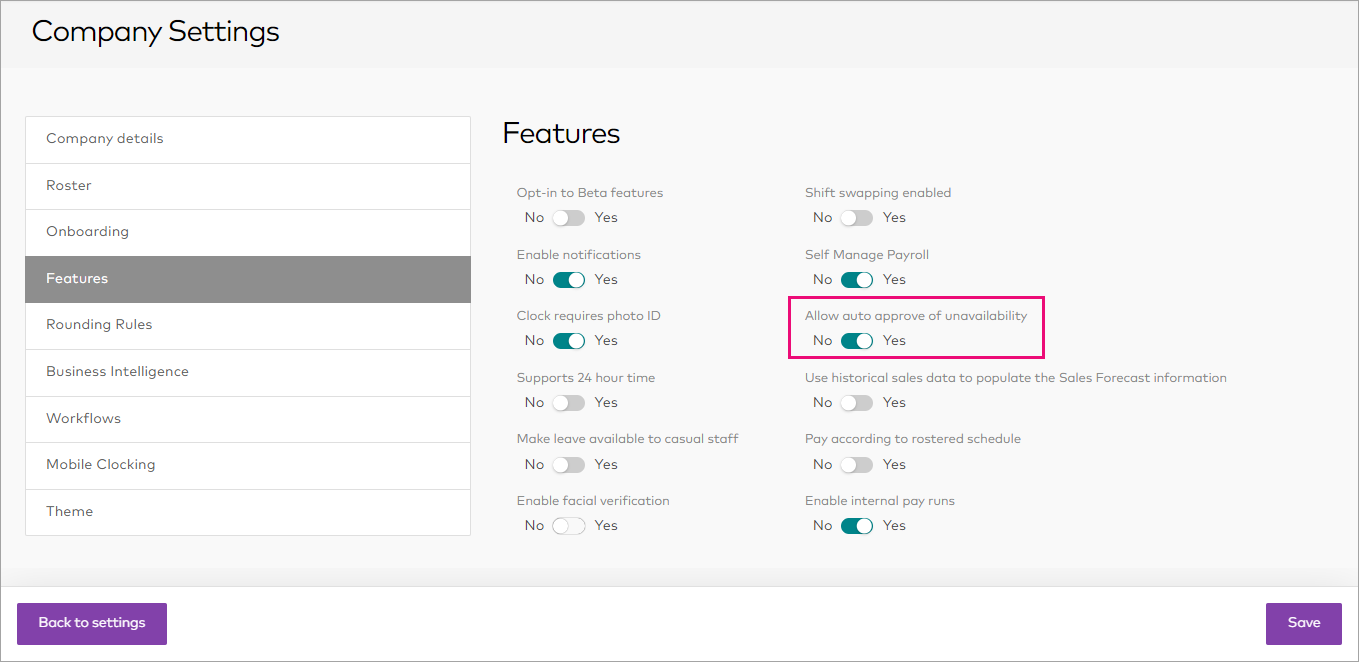The height and width of the screenshot is (662, 1359).
Task: Toggle Opt-in to Beta features switch
Action: (x=568, y=218)
